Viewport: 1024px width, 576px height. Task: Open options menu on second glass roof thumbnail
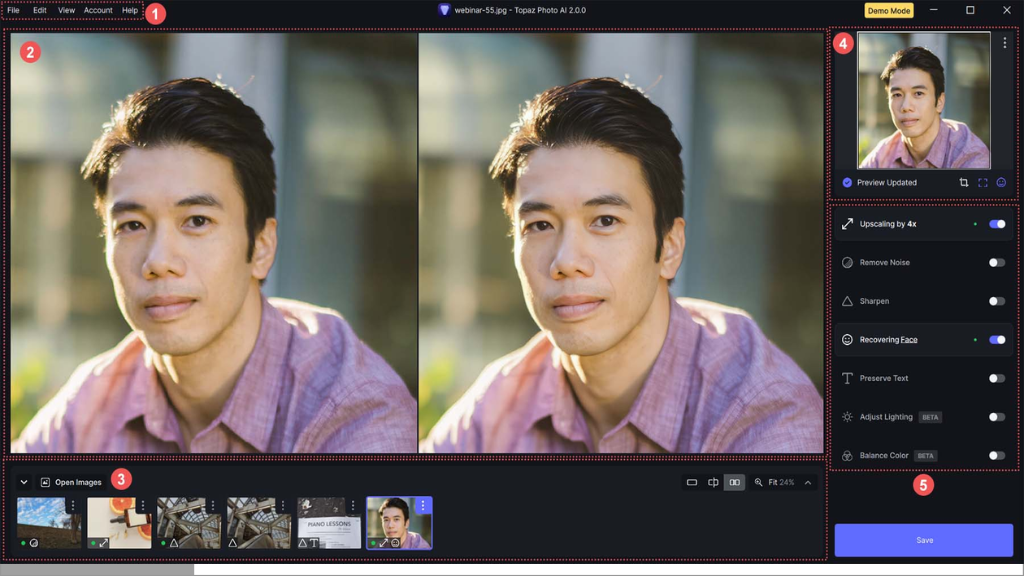pyautogui.click(x=282, y=505)
